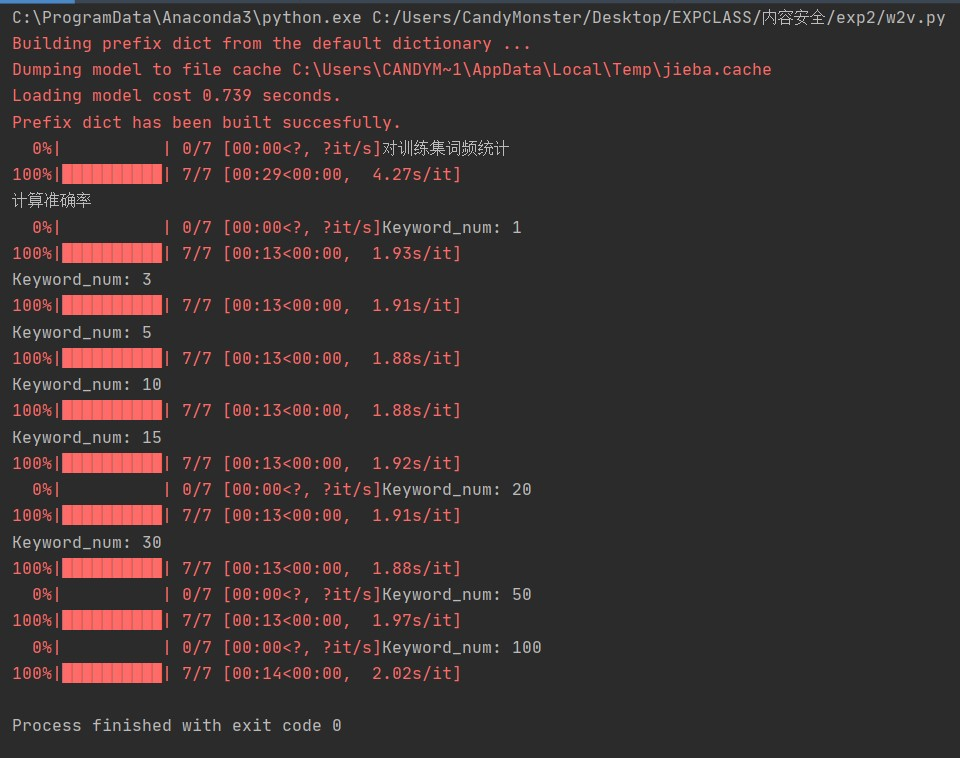The image size is (960, 758).
Task: Click the progress bar showing 1.92s/it
Action: tap(112, 464)
